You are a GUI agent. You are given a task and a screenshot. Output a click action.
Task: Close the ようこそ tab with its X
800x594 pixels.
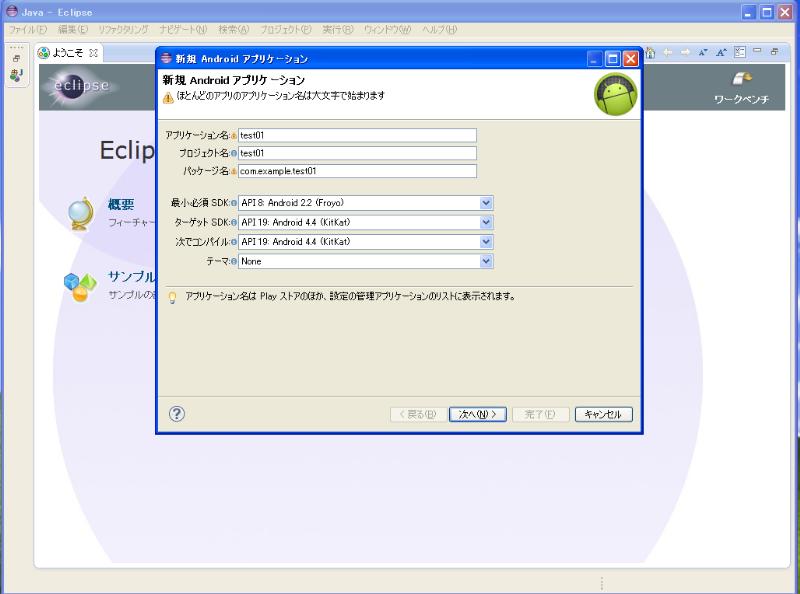tap(93, 53)
